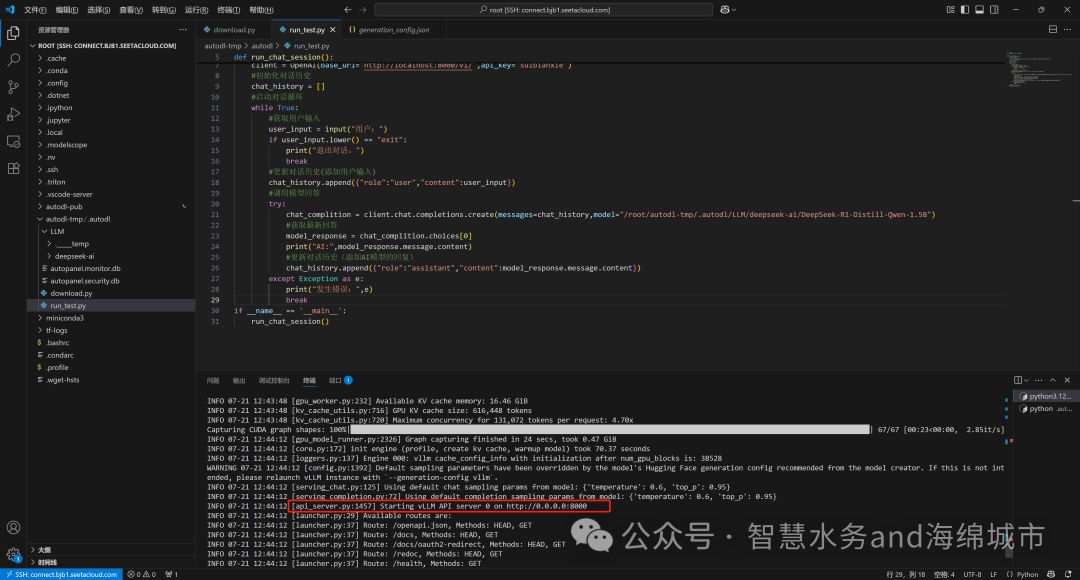This screenshot has height=580, width=1080.
Task: Open the Manage gear icon
Action: point(13,554)
